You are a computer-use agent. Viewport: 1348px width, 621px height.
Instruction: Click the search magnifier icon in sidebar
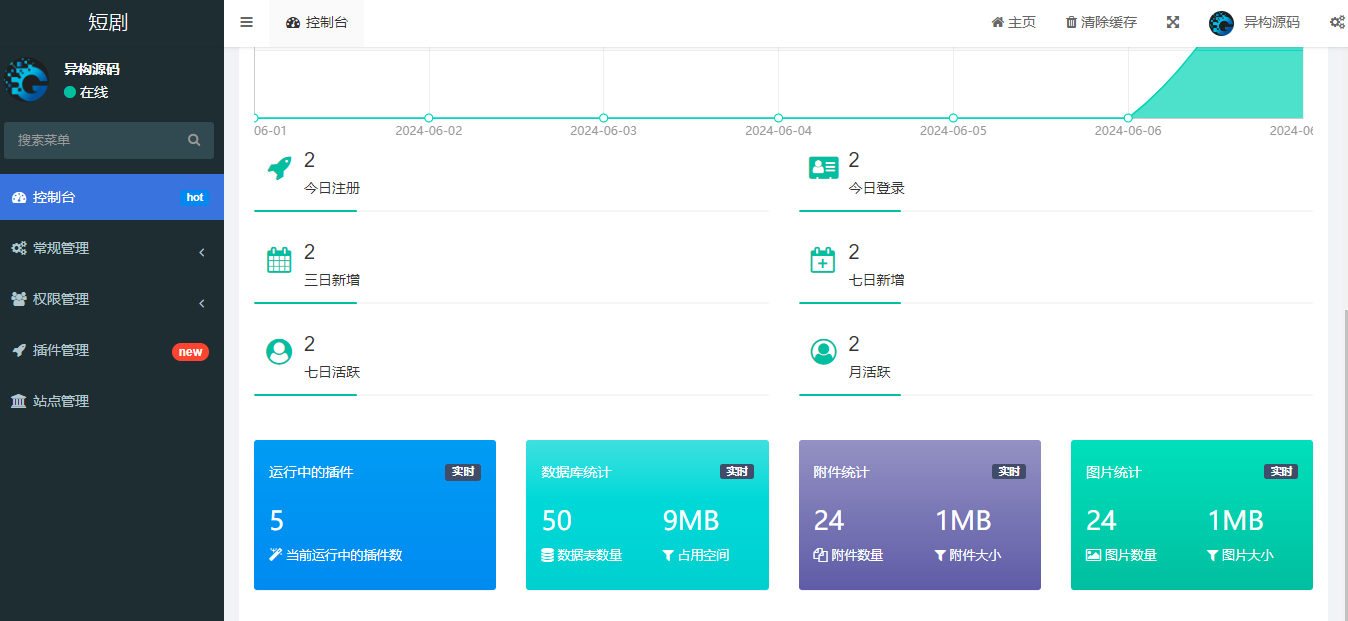click(194, 141)
